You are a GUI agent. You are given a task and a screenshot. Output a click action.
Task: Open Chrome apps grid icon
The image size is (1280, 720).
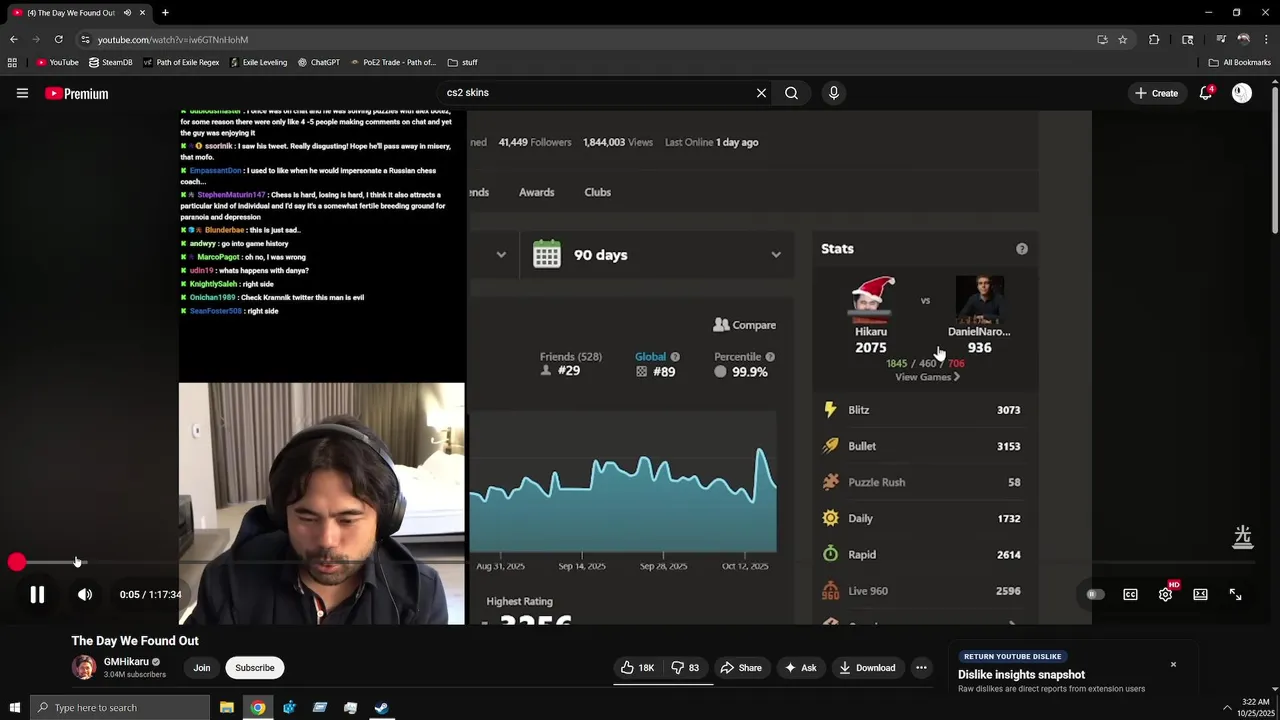[12, 62]
